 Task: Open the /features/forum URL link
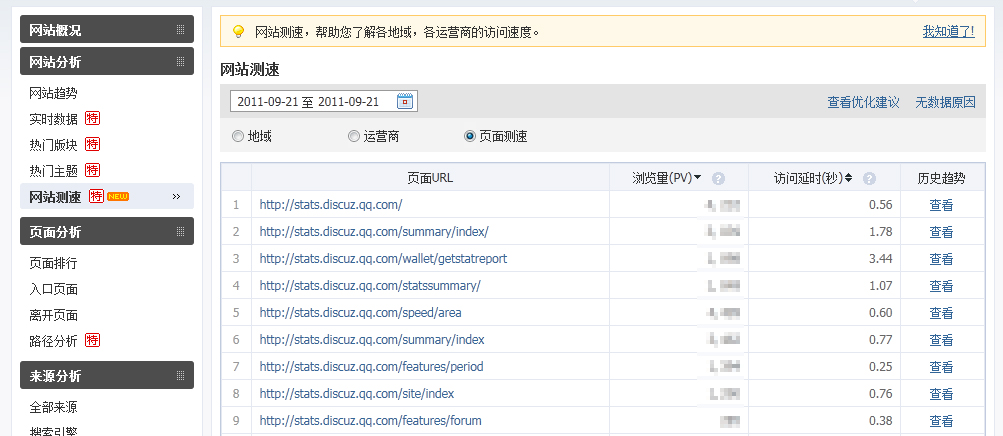pyautogui.click(x=370, y=421)
